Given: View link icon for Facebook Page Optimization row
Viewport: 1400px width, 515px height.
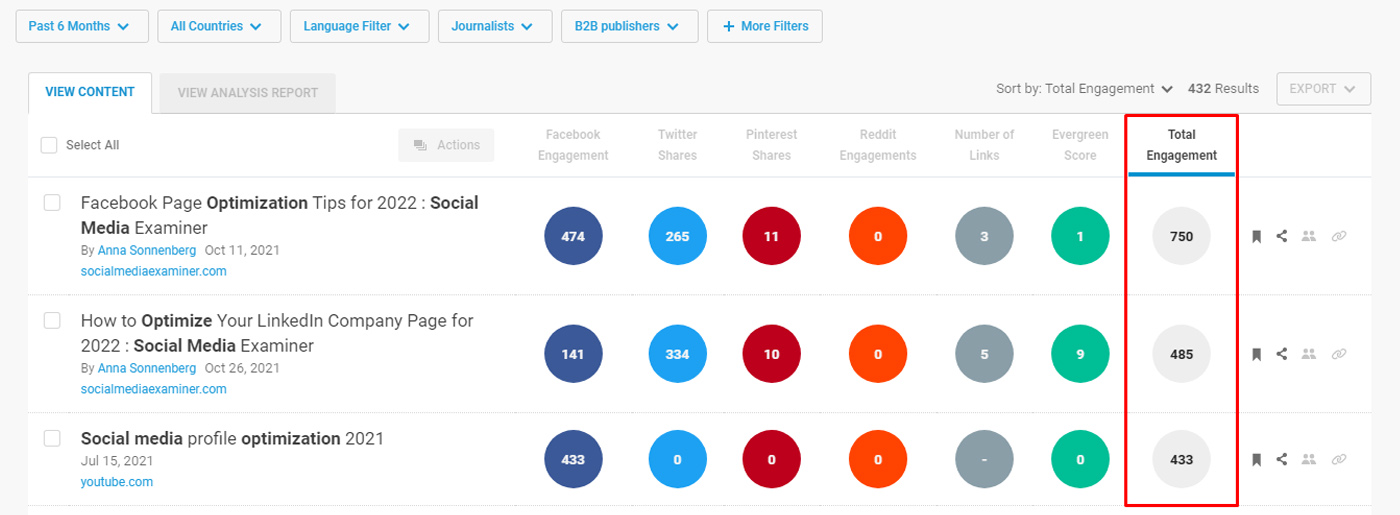Looking at the screenshot, I should (1339, 237).
